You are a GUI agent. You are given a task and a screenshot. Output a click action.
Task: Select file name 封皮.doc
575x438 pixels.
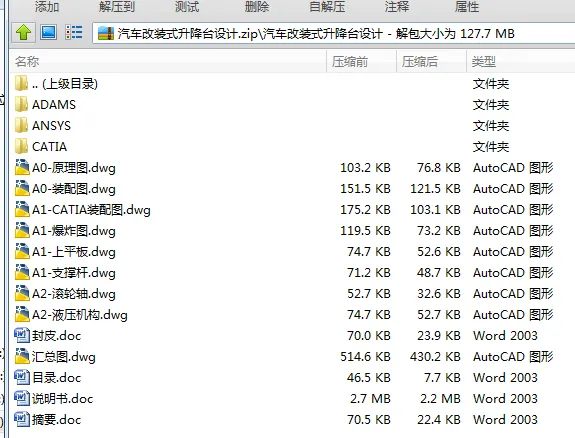coord(56,335)
